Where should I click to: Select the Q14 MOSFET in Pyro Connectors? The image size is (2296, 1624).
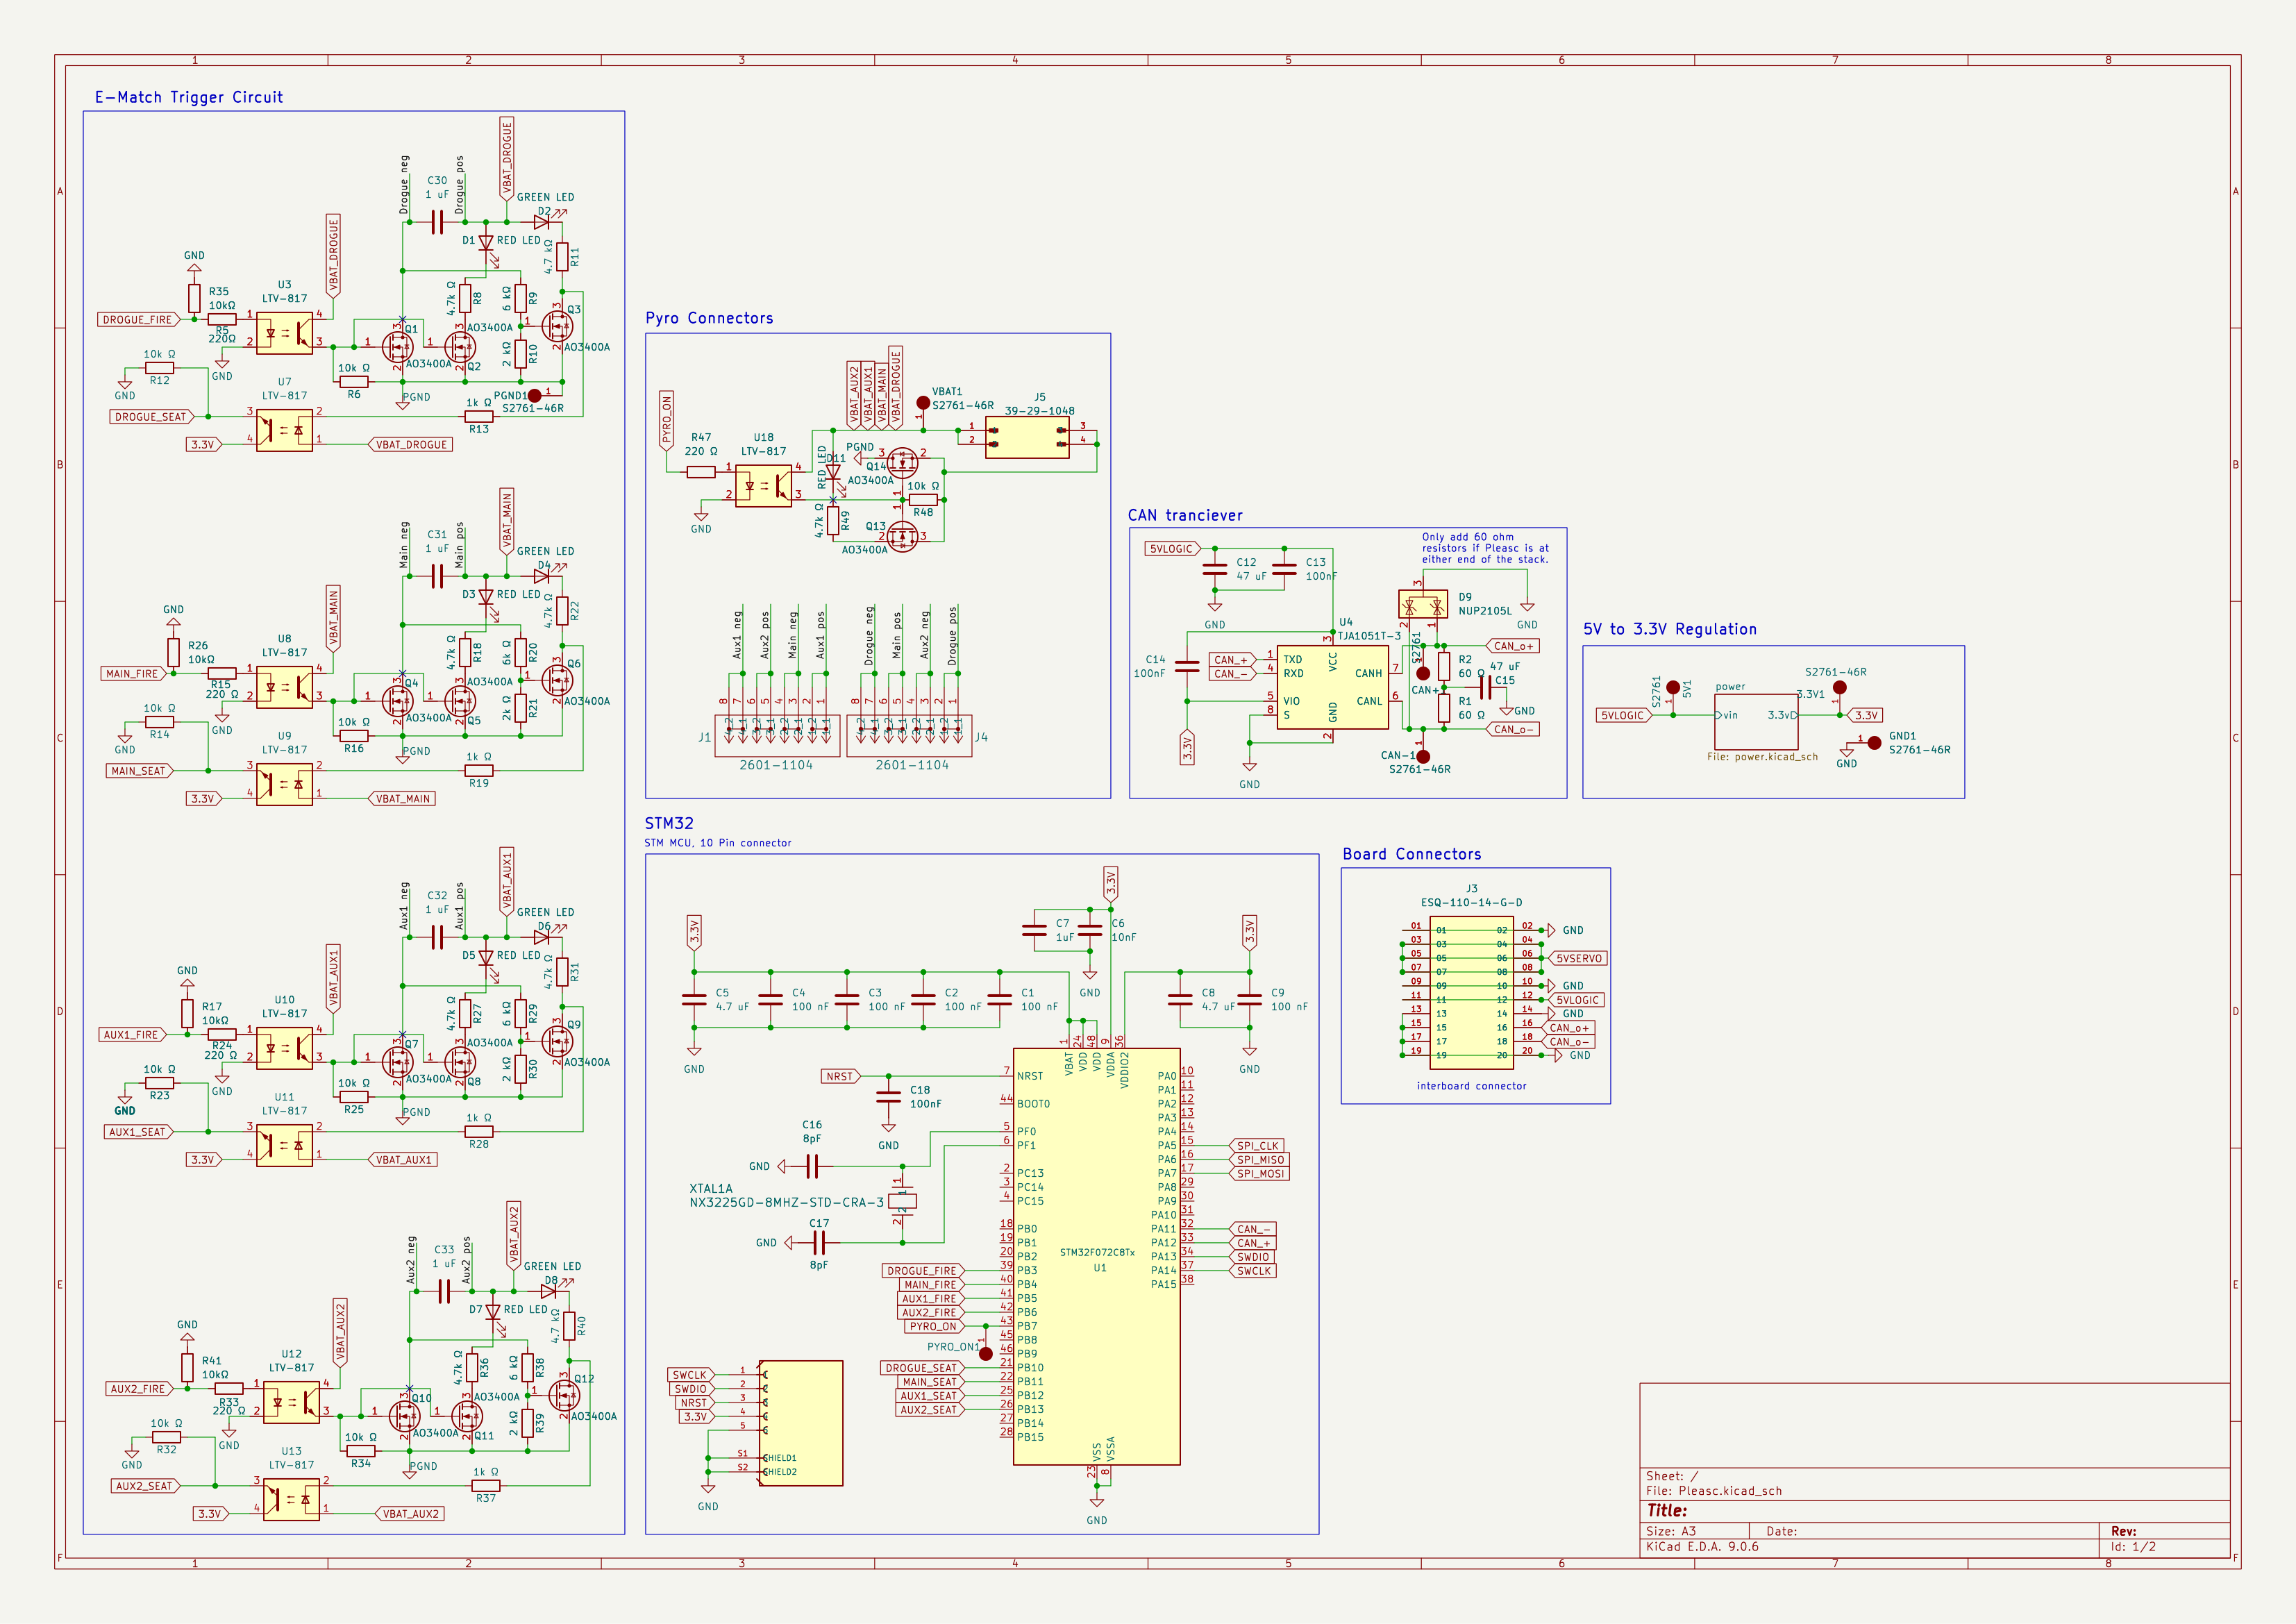(x=903, y=463)
